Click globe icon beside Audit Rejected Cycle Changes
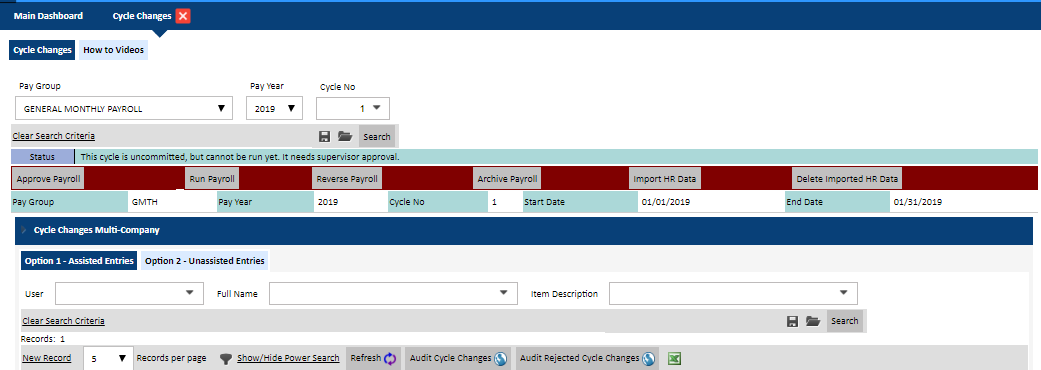This screenshot has height=370, width=1041. (649, 359)
